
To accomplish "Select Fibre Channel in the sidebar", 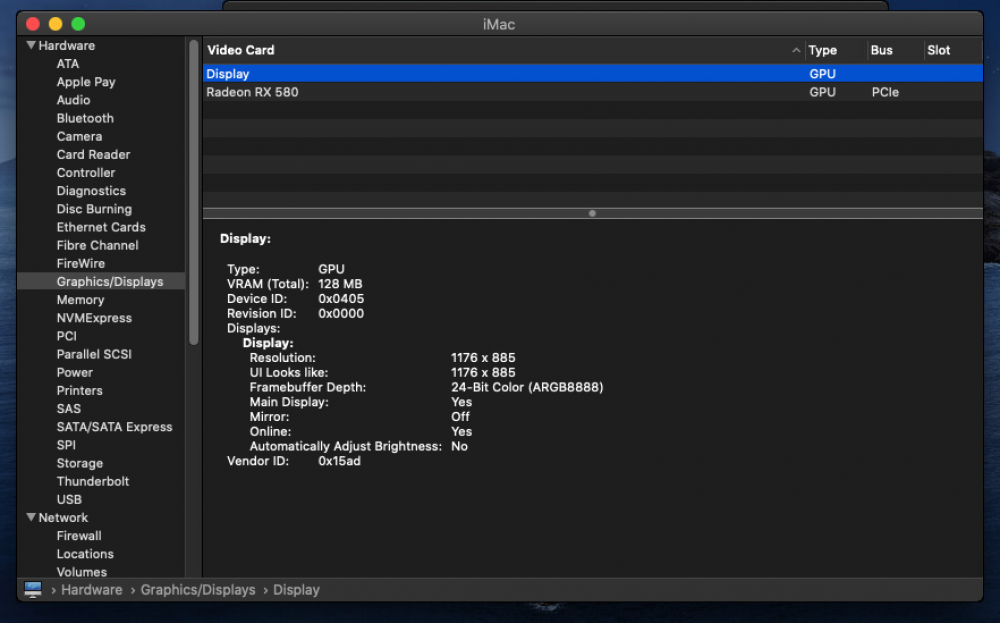I will pyautogui.click(x=98, y=246).
